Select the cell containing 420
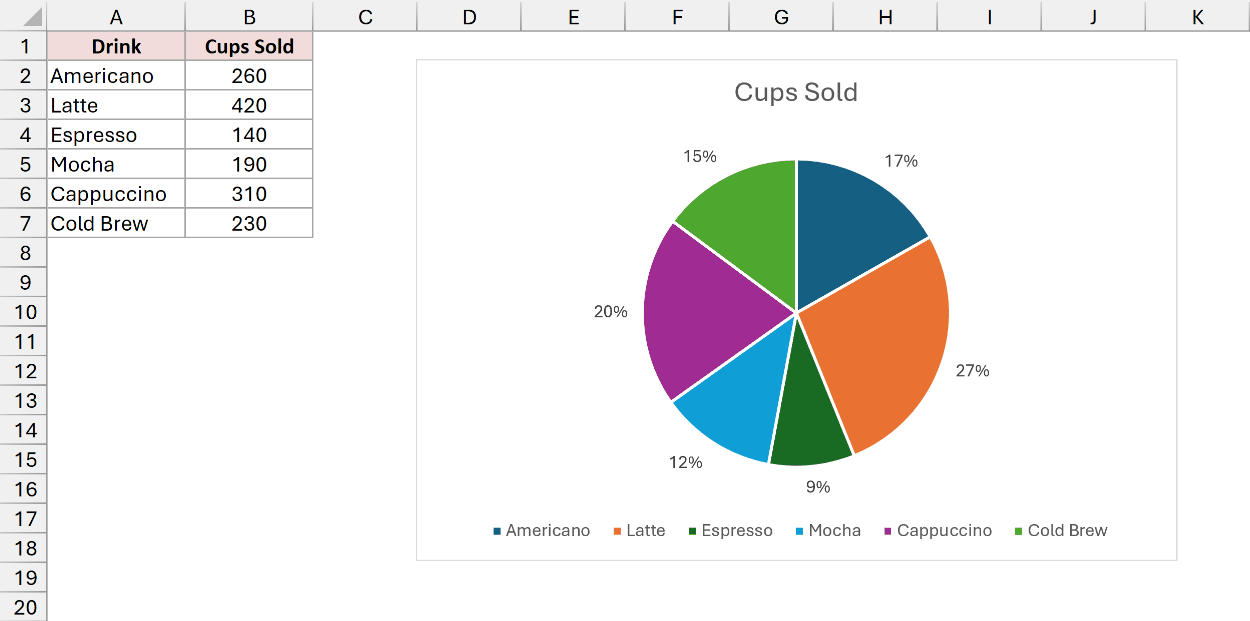1250x621 pixels. 249,105
